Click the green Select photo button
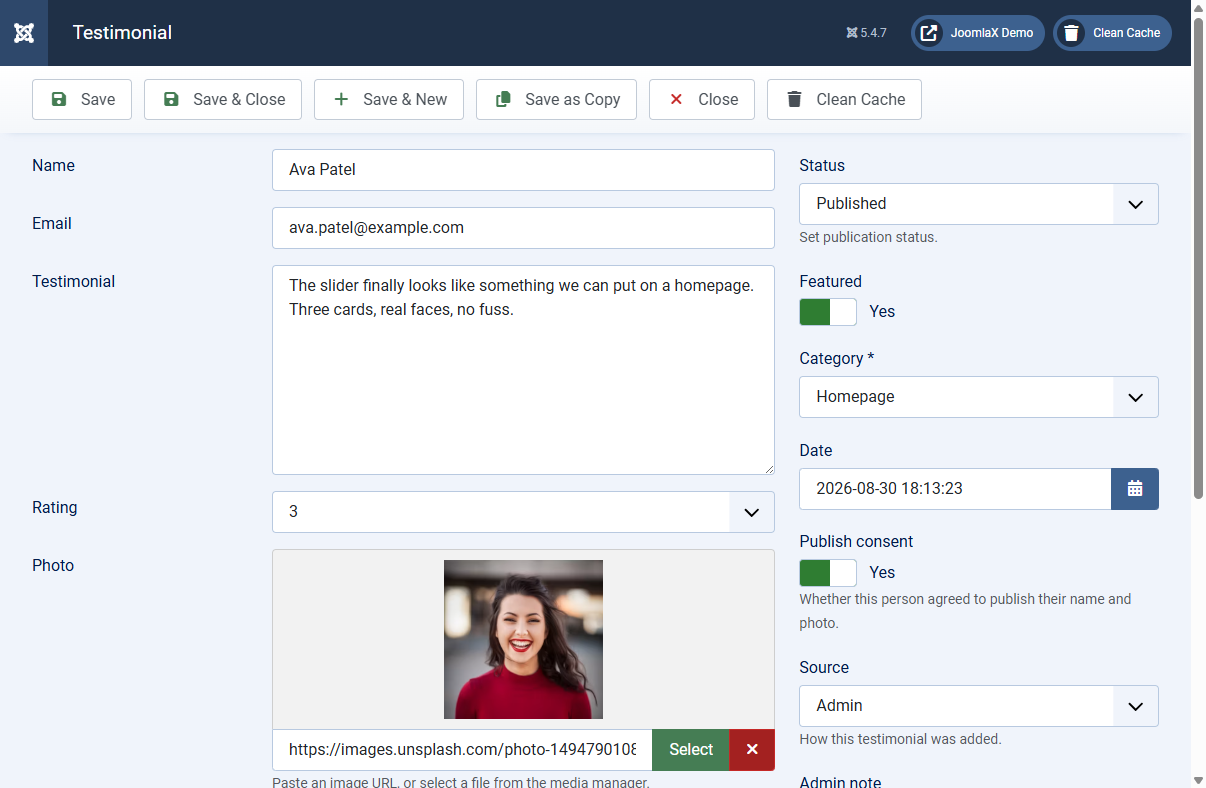 pos(691,750)
